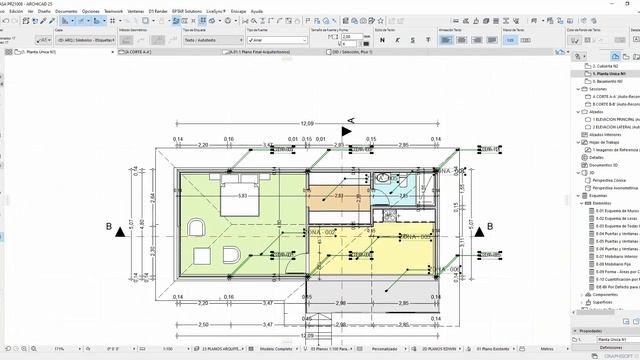640x360 pixels.
Task: Expand the Componentes folder
Action: tap(582, 295)
